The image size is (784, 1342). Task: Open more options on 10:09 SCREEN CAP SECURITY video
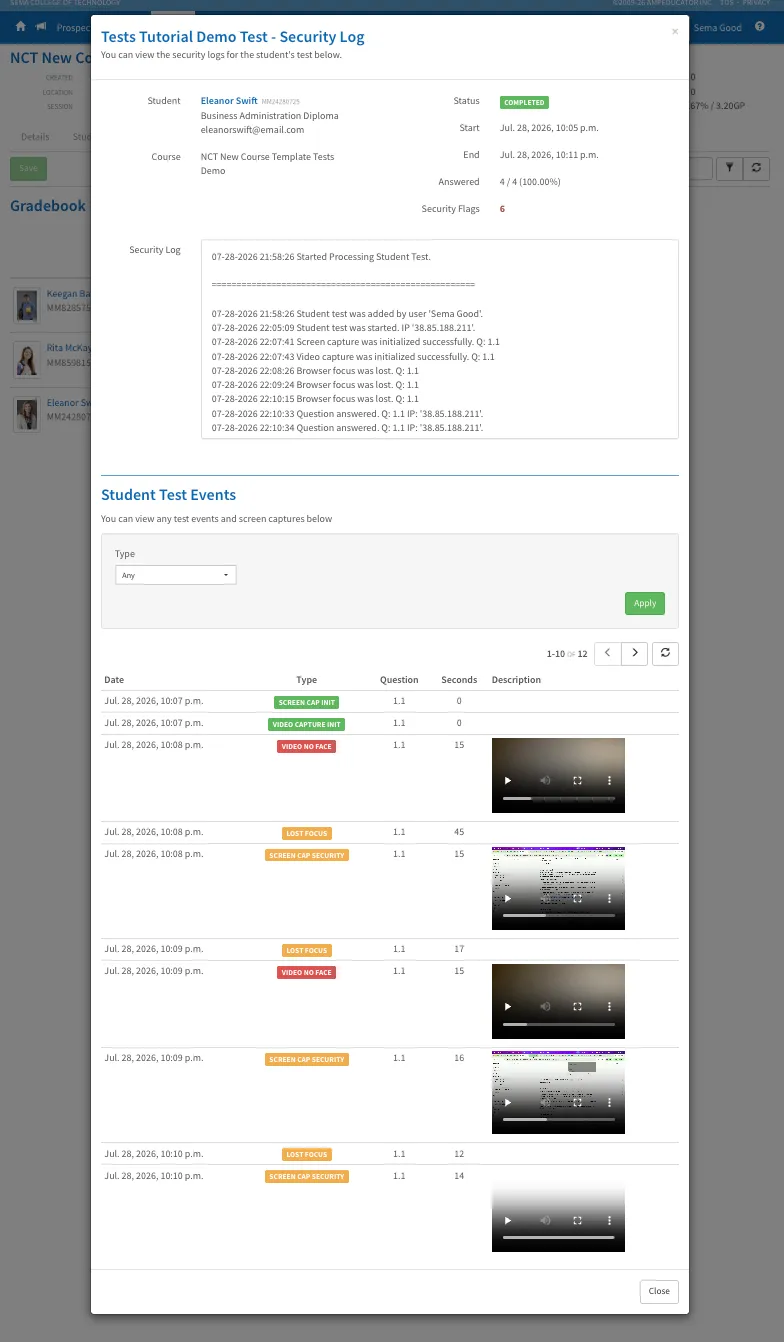coord(610,1102)
